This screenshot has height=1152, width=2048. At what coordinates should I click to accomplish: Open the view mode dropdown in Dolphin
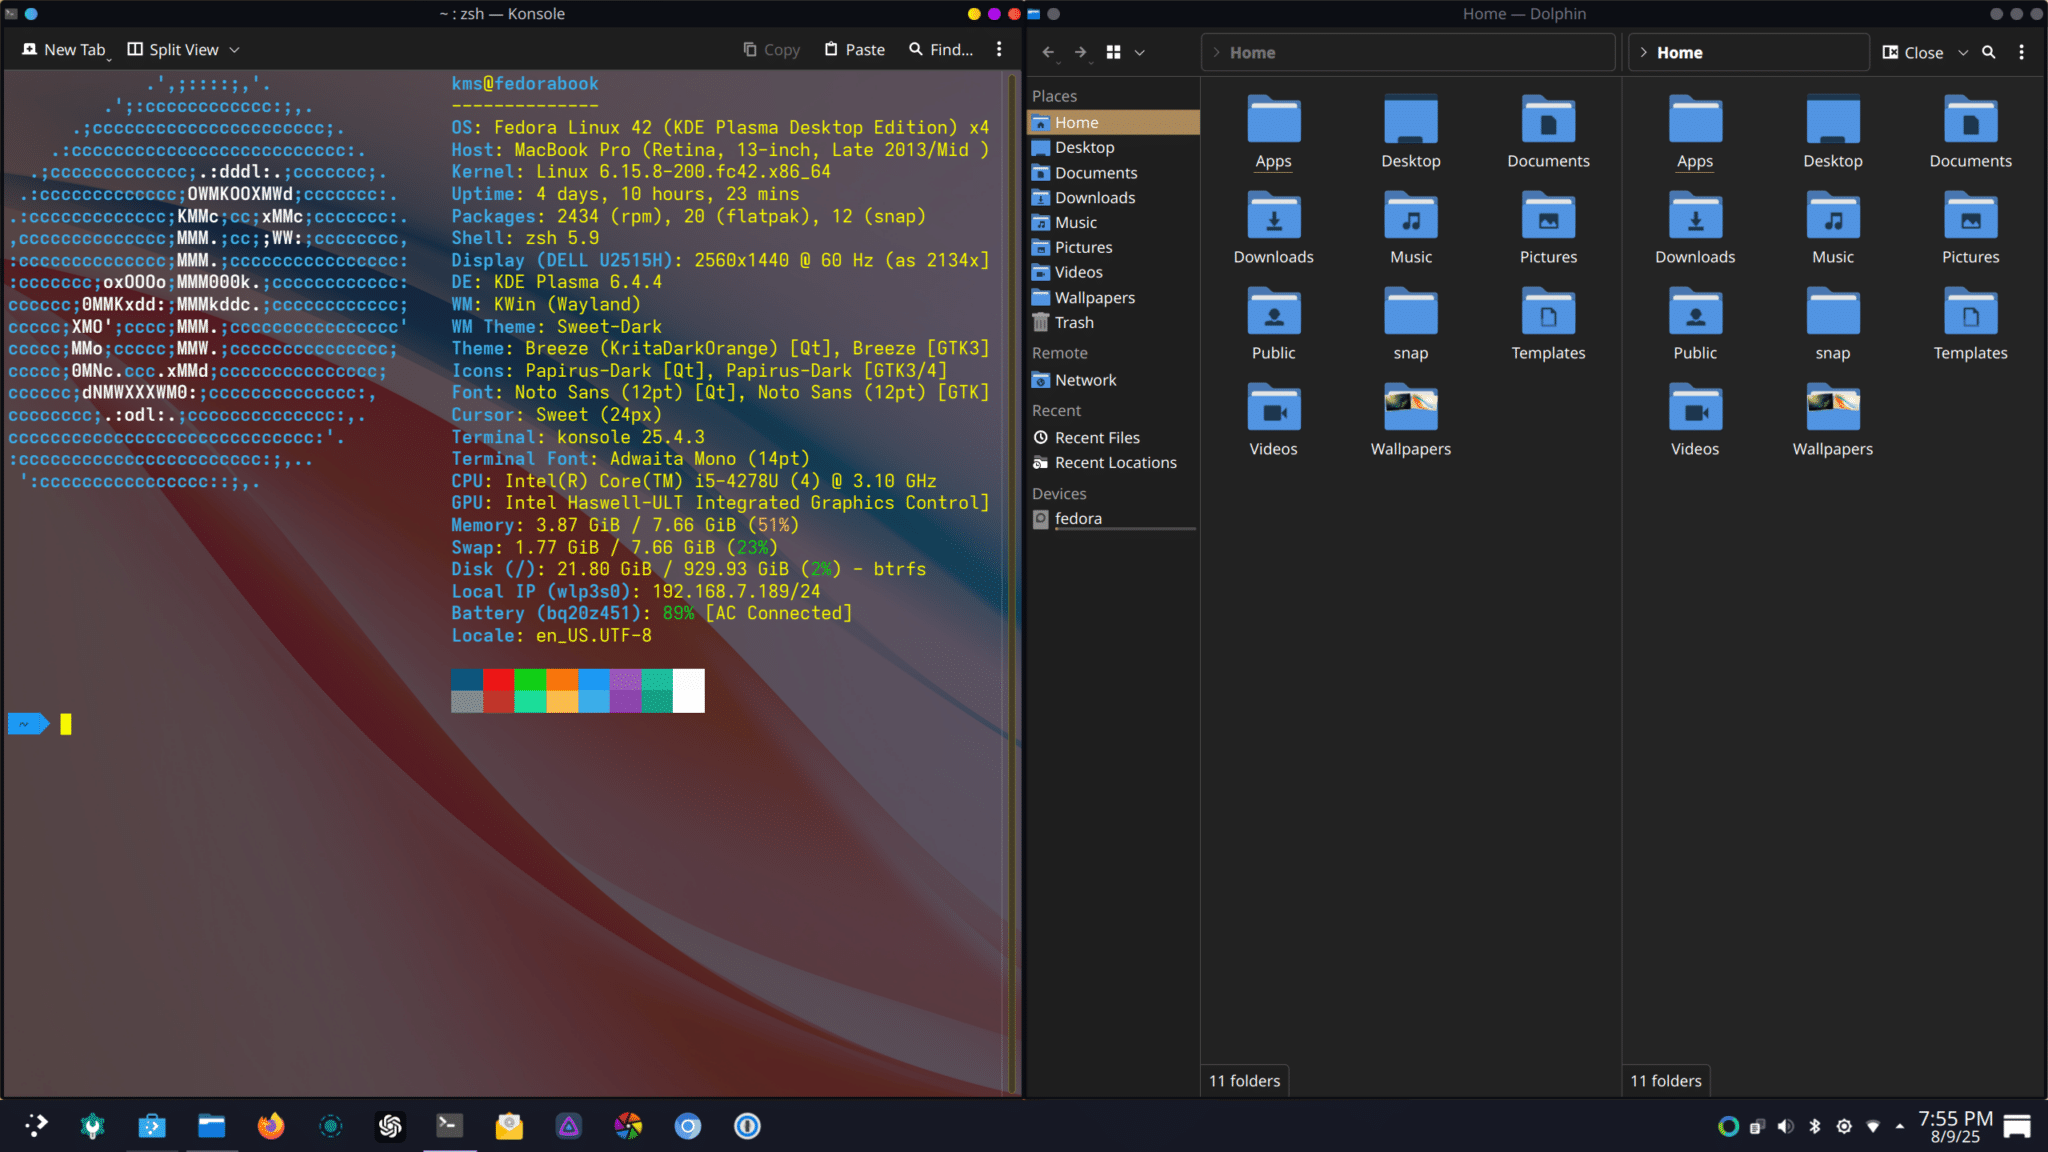pyautogui.click(x=1140, y=52)
